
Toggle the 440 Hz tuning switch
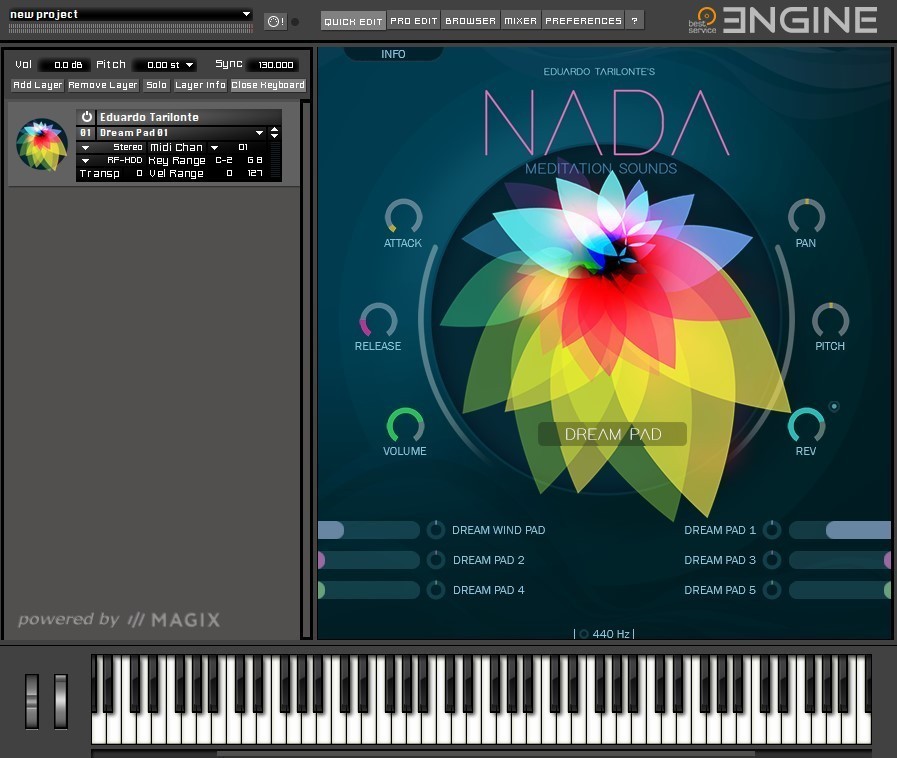coord(584,634)
